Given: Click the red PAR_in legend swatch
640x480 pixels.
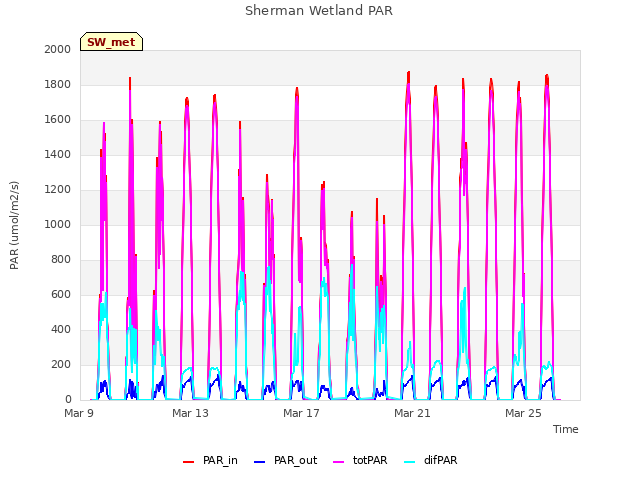Looking at the screenshot, I should pyautogui.click(x=189, y=462).
